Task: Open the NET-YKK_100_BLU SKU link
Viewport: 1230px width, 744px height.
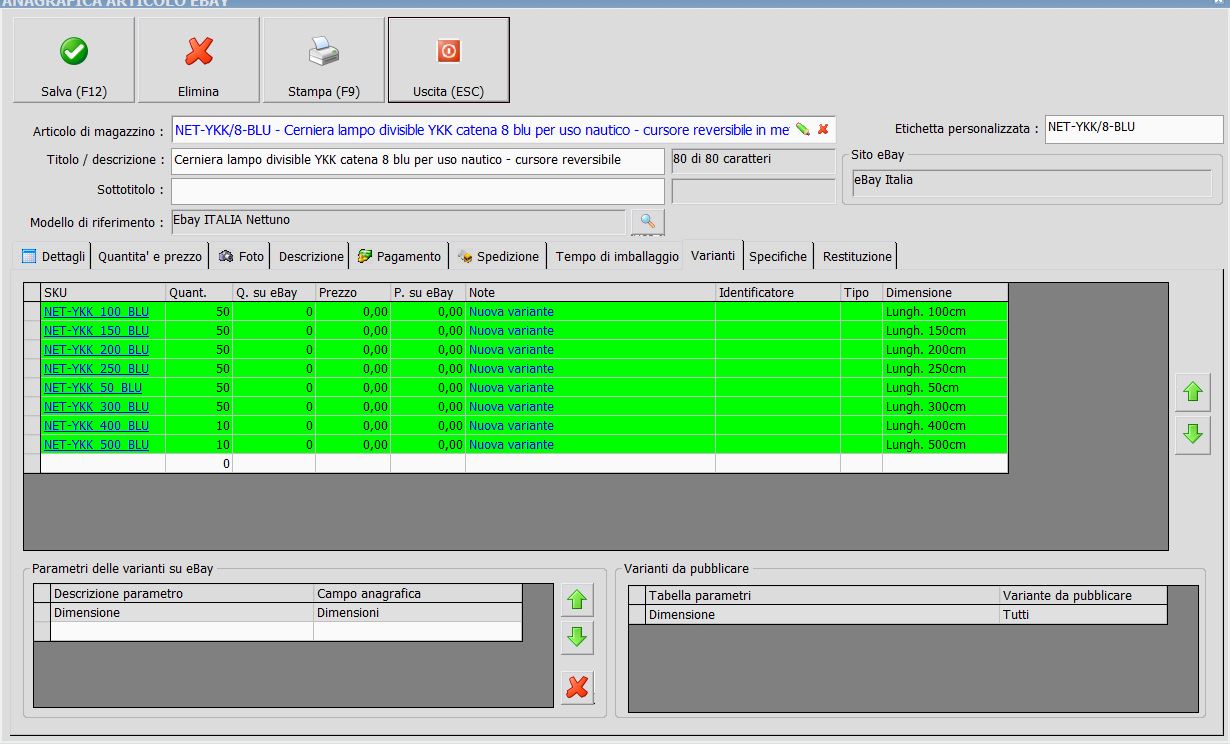Action: pos(96,312)
